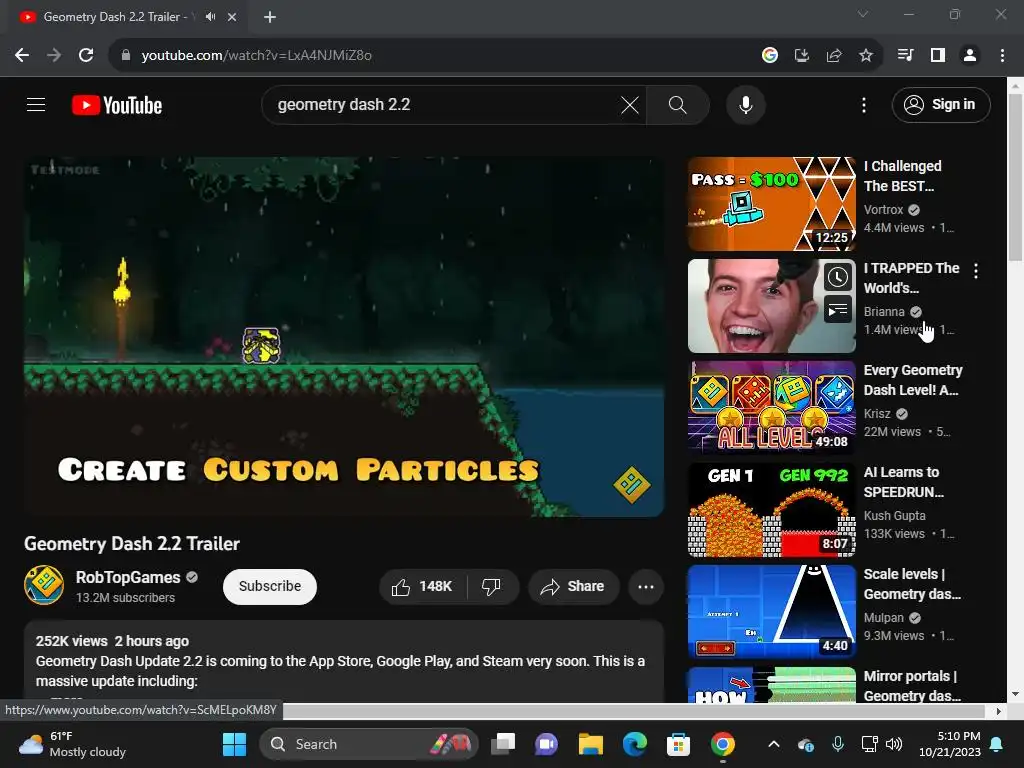
Task: Click the browser address bar URL
Action: pos(257,56)
